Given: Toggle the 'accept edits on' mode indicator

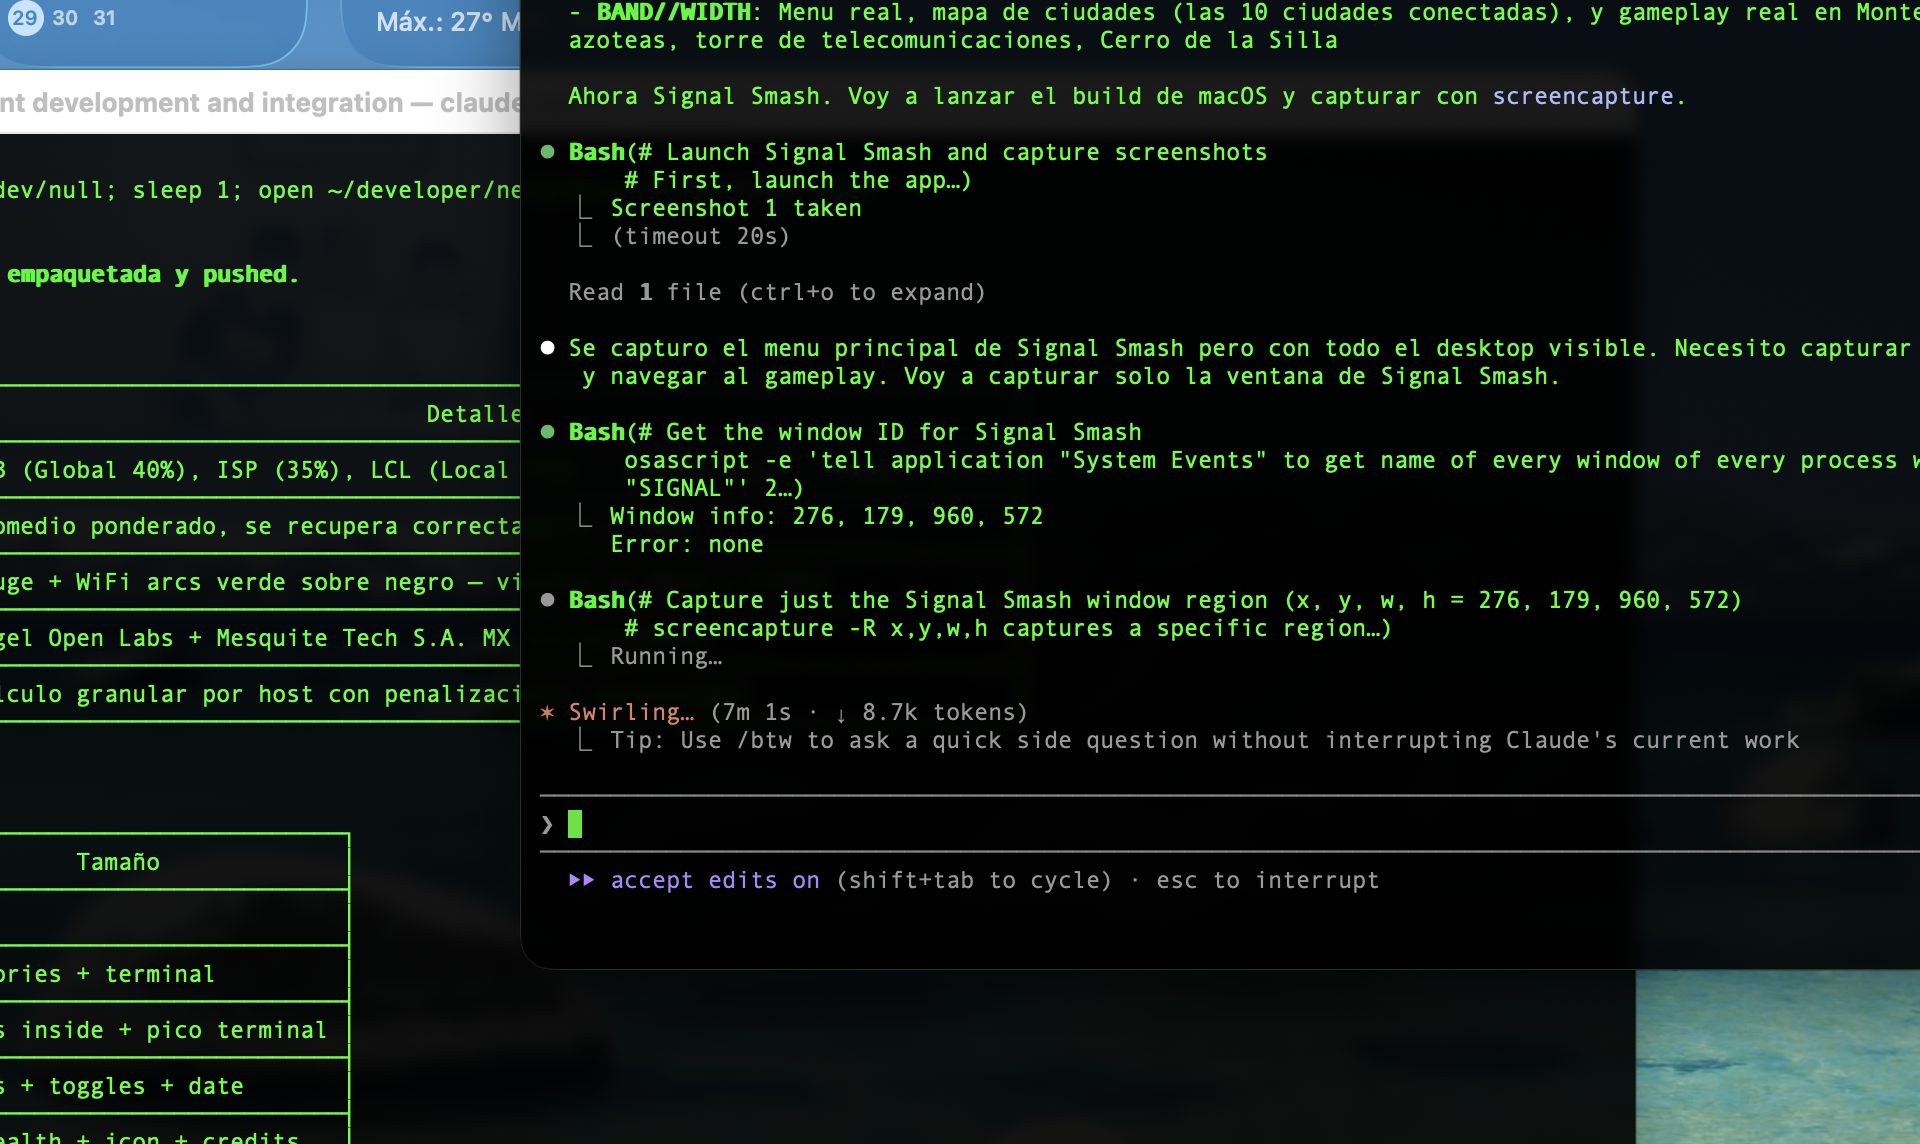Looking at the screenshot, I should [715, 880].
